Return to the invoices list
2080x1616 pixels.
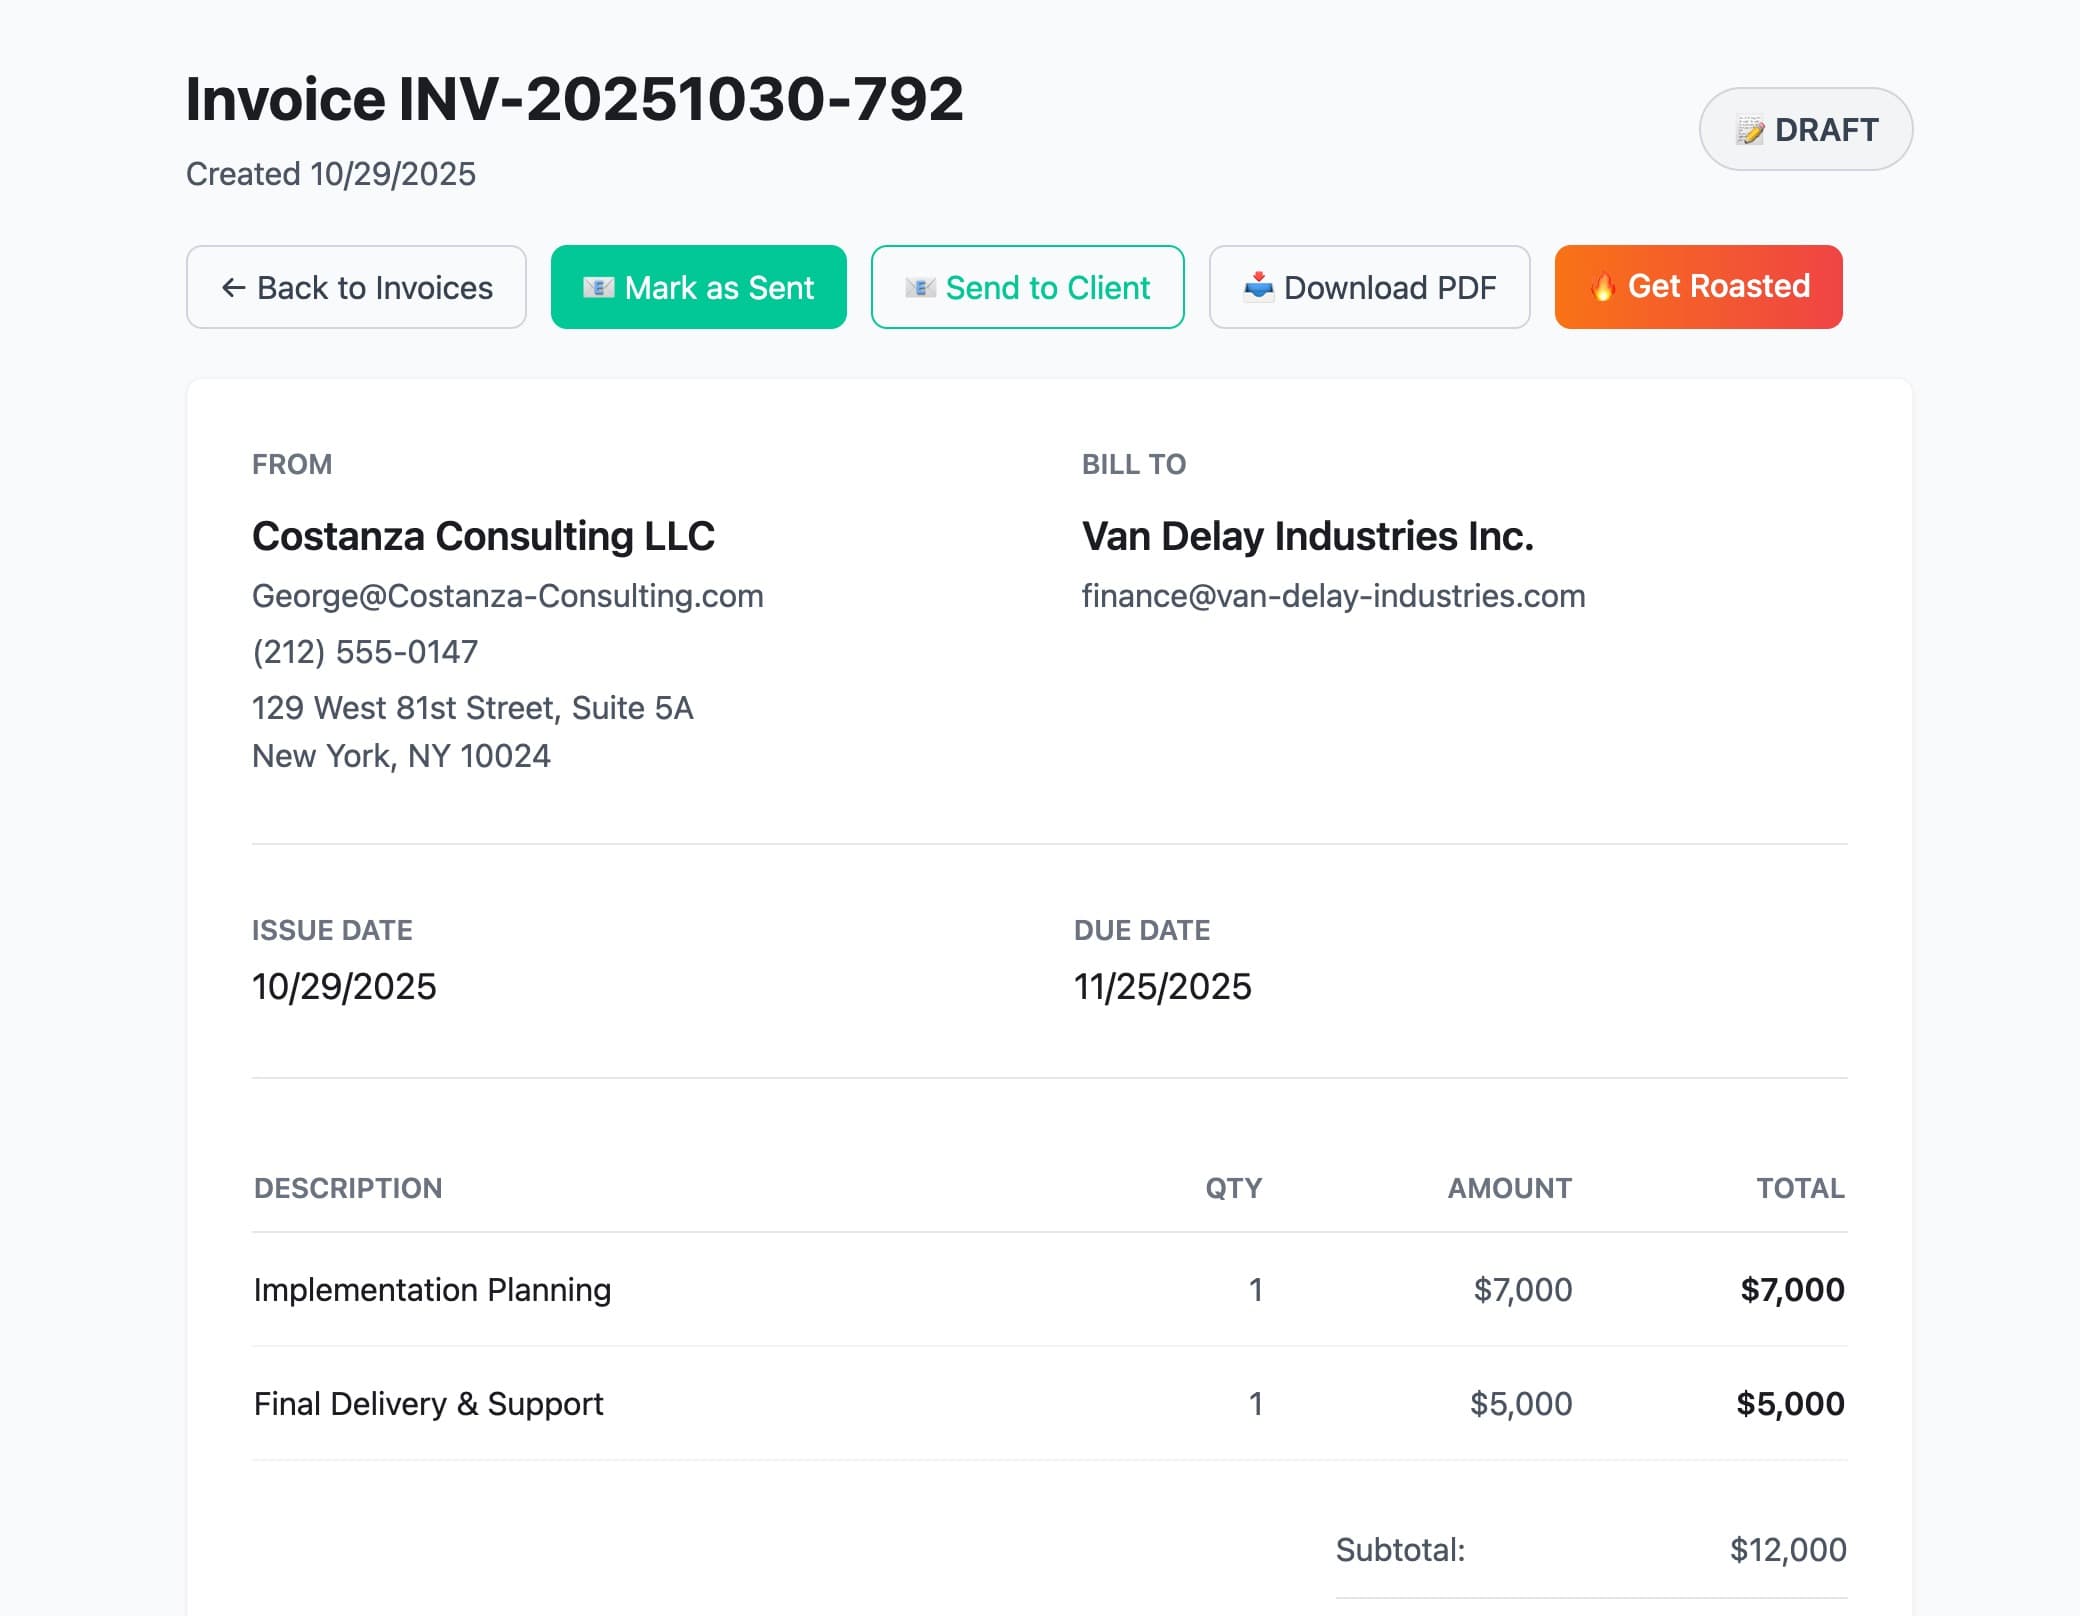(x=356, y=288)
